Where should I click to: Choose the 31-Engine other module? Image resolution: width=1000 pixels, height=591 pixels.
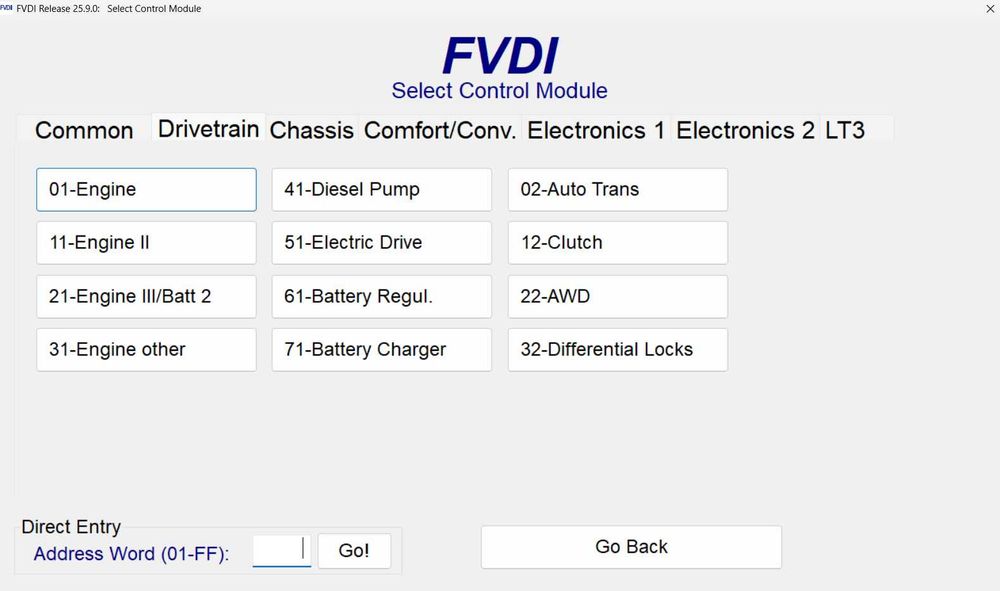(146, 350)
